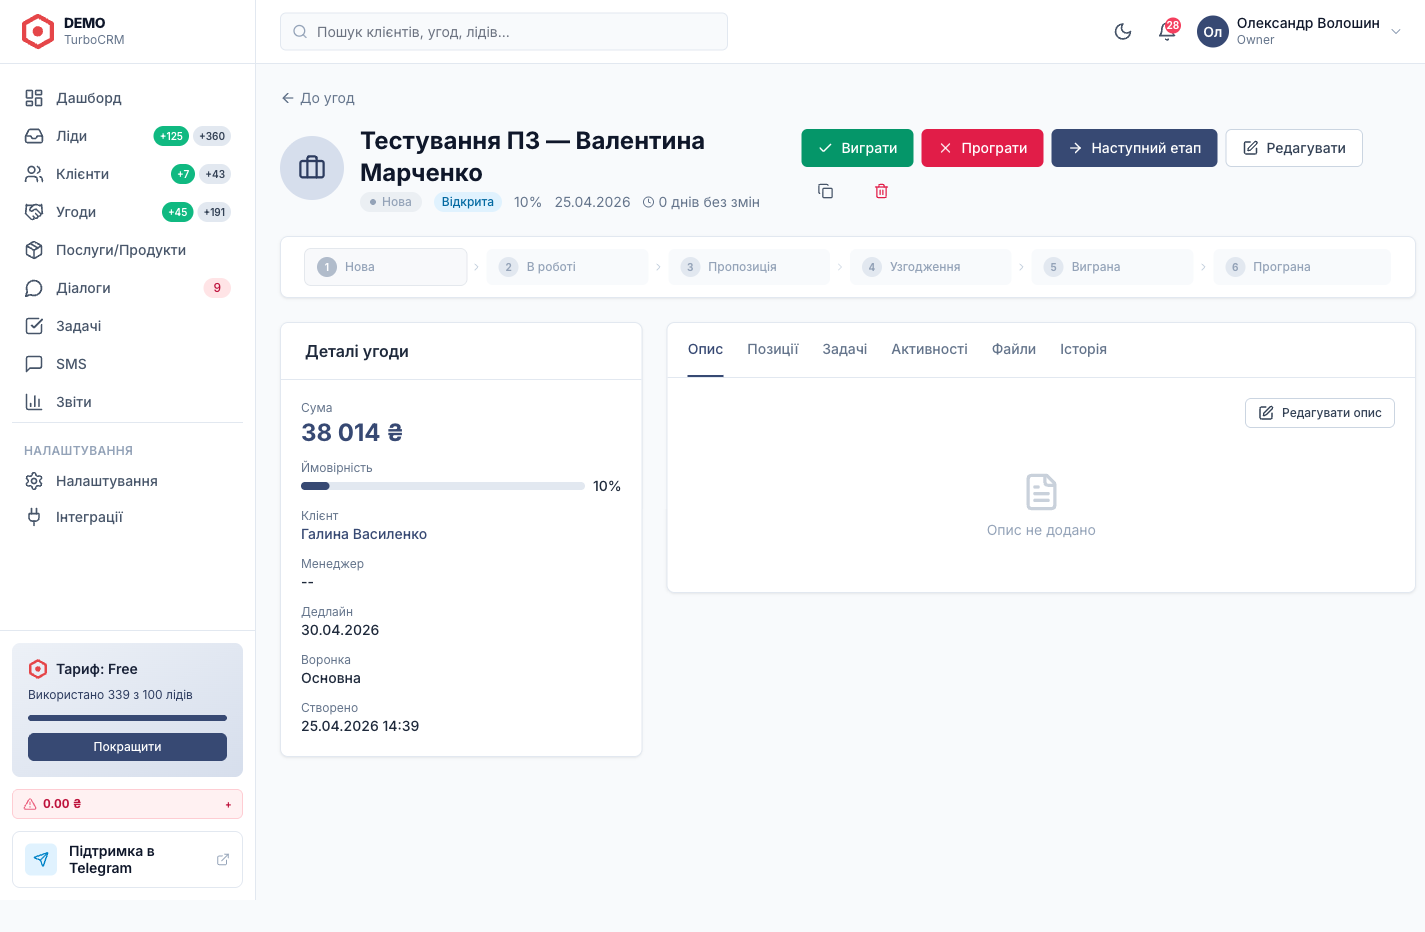Focus the search field for clients and deals

504,32
